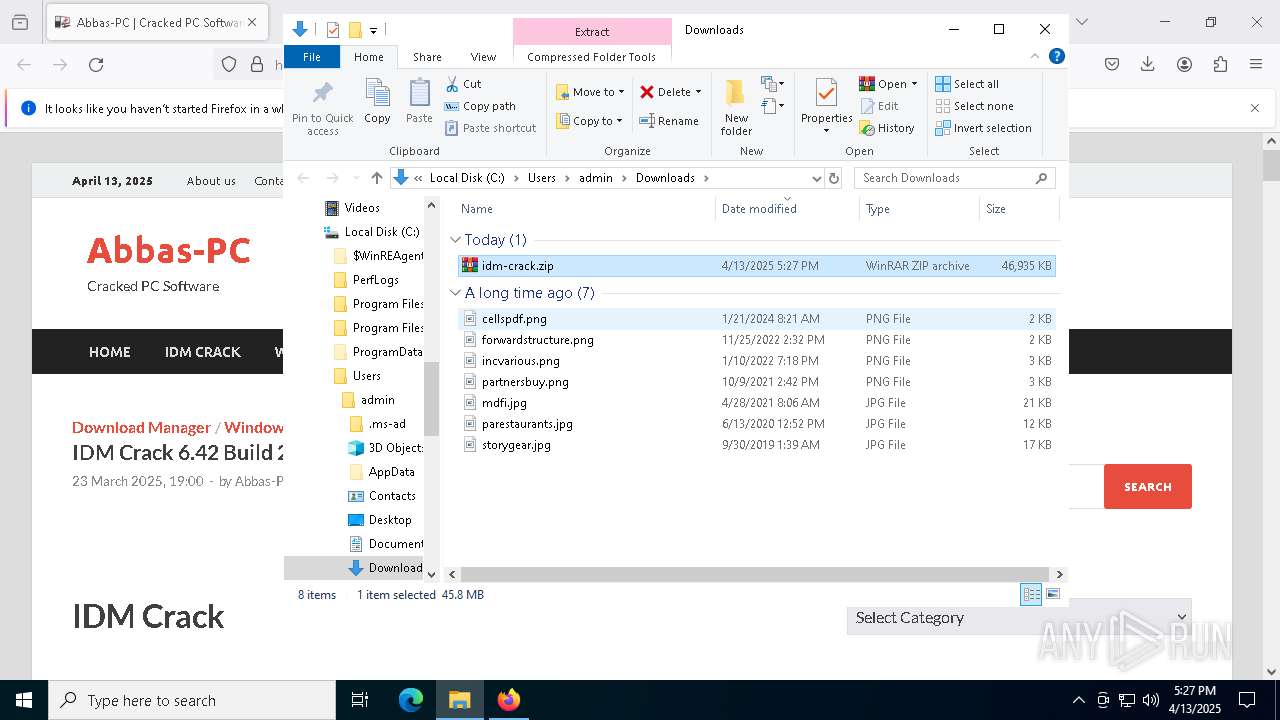This screenshot has height=720, width=1280.
Task: Switch to the View ribbon tab
Action: (x=483, y=57)
